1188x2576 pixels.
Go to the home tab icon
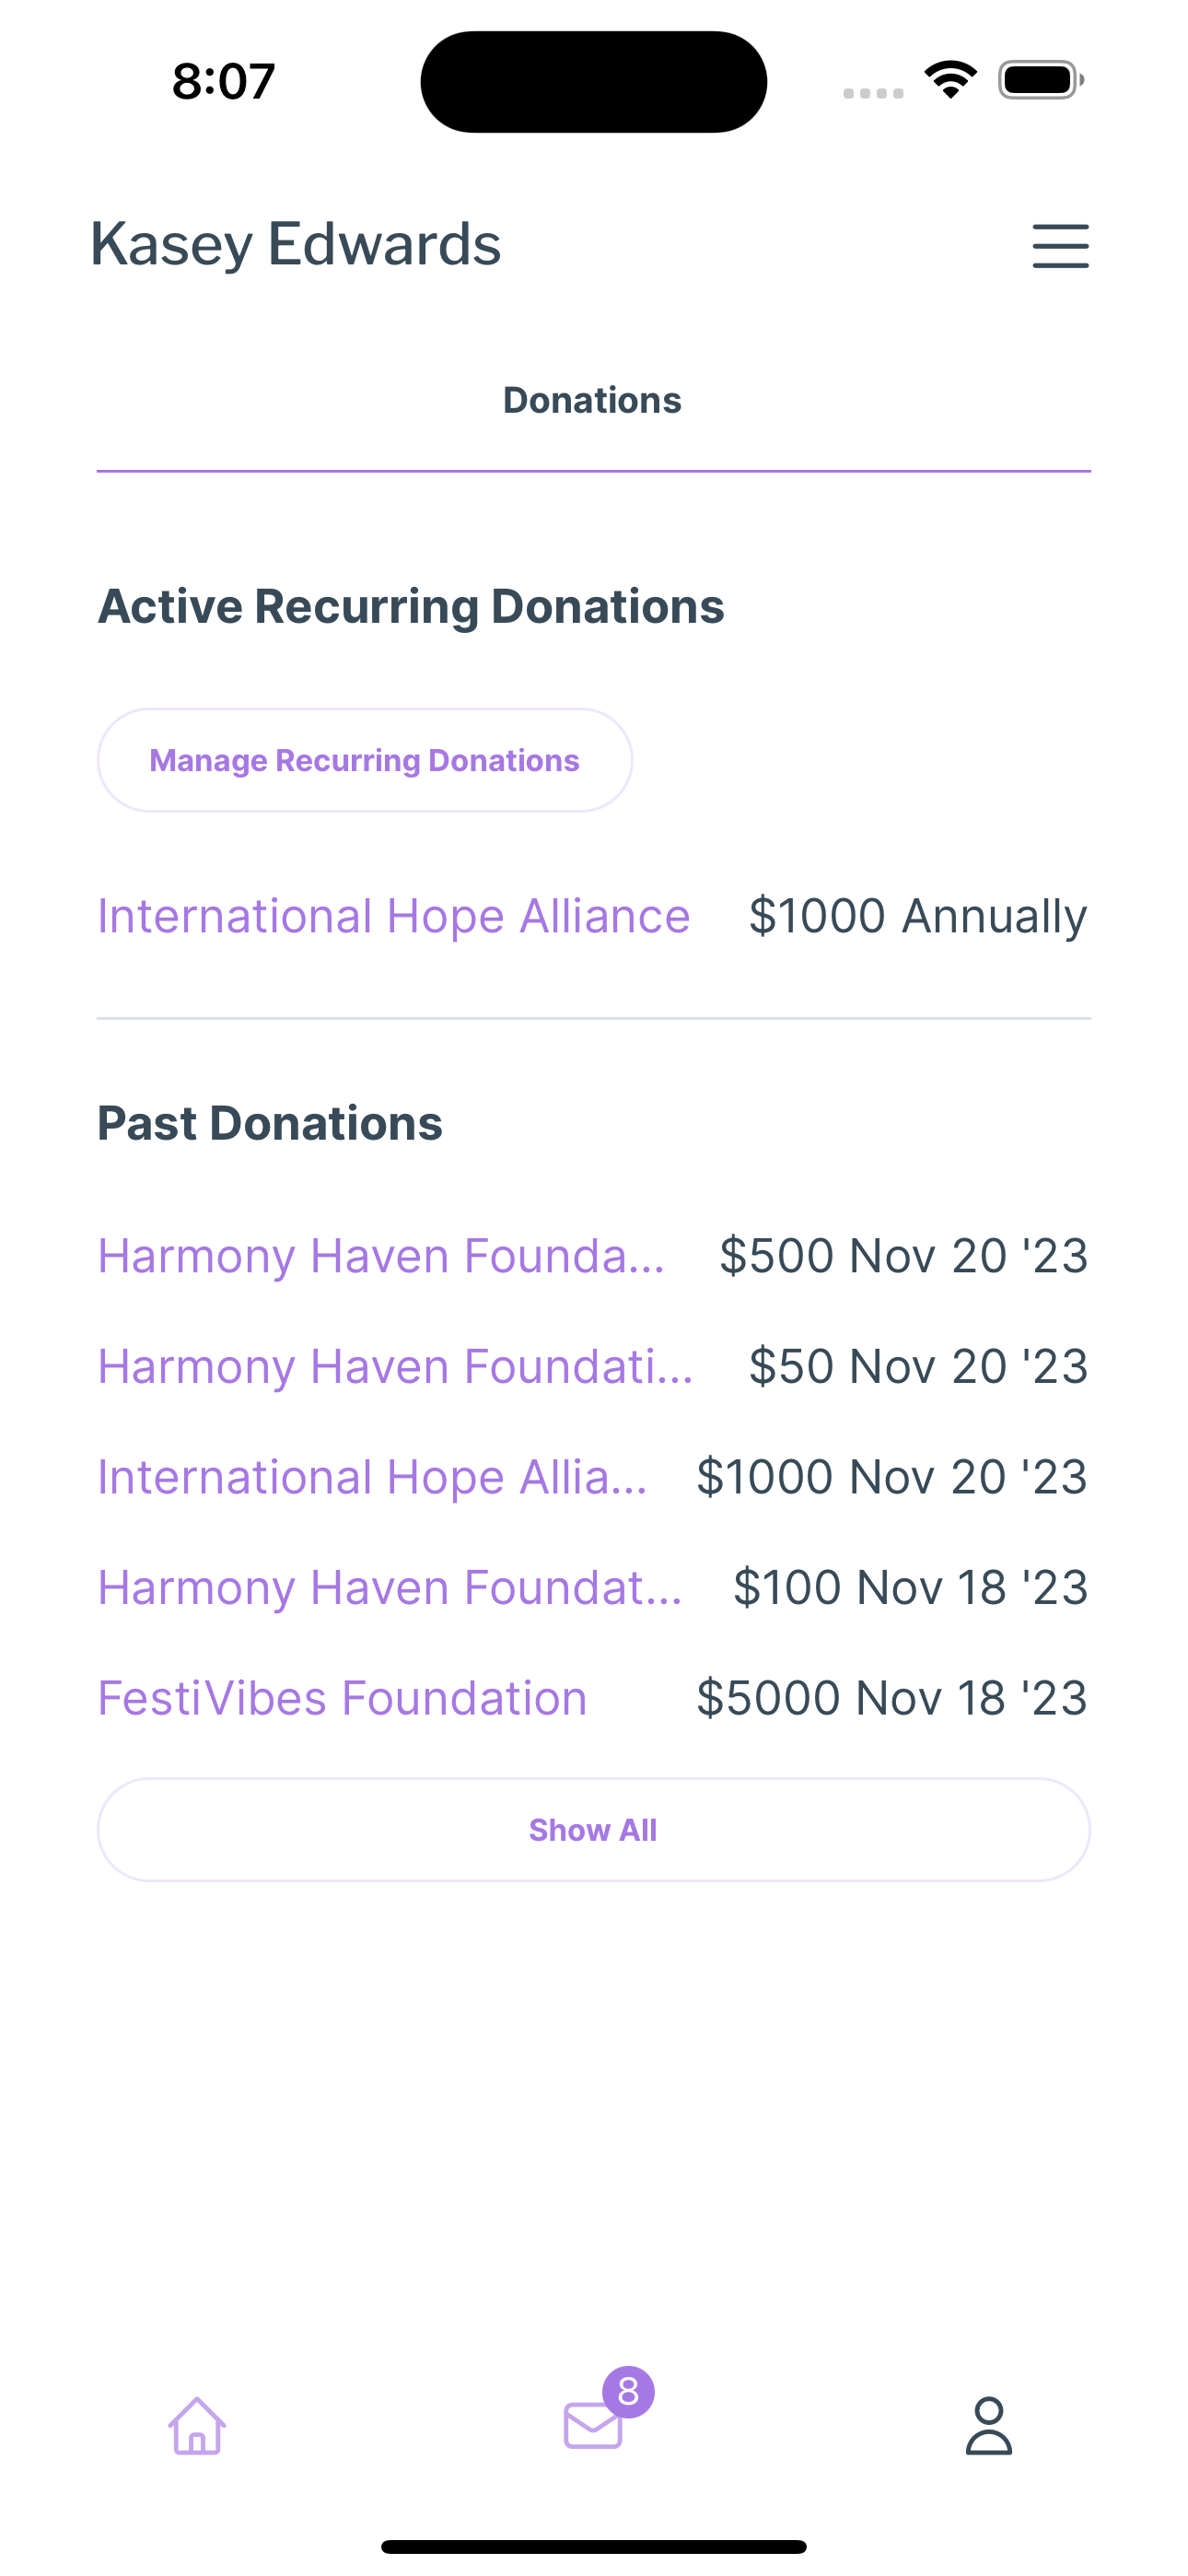pyautogui.click(x=197, y=2426)
